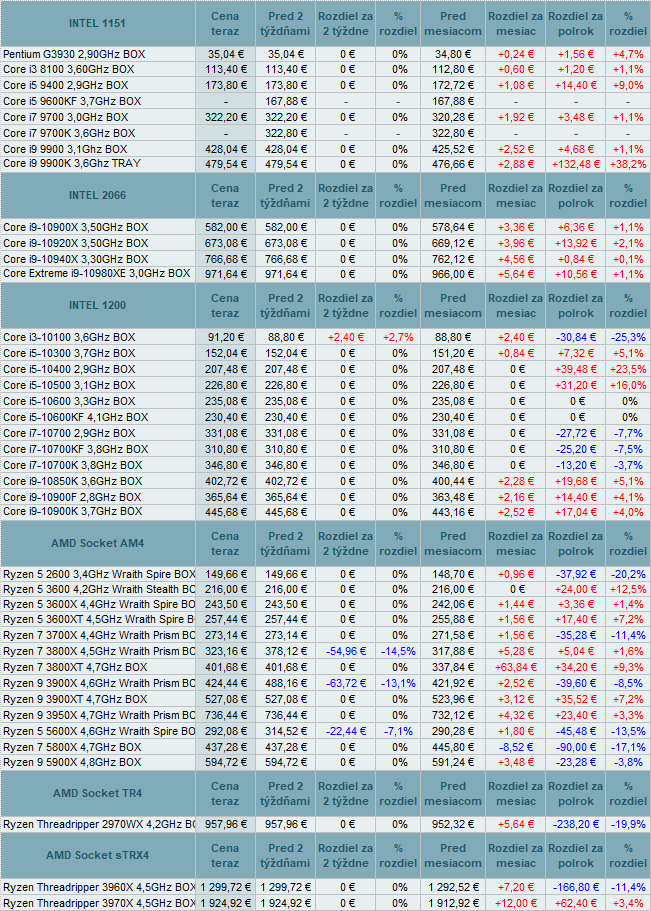
Task: Click Rozdiel za 2 týždne header in AMD sTRX4
Action: 345,856
